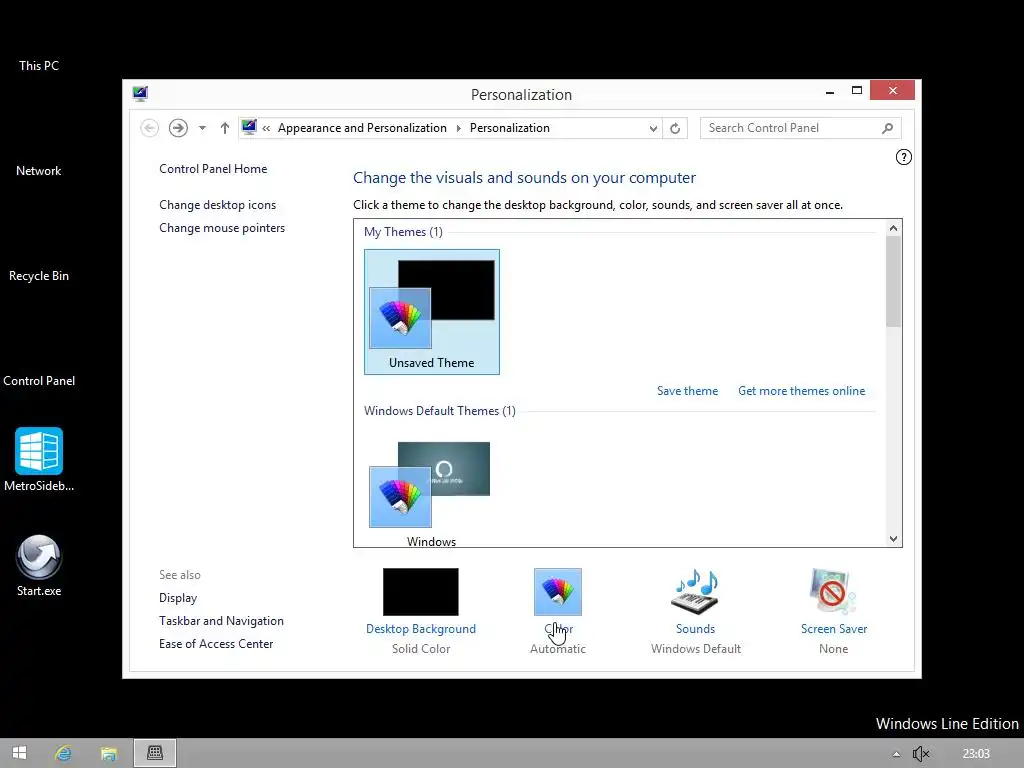
Task: Open Change desktop icons
Action: click(x=217, y=205)
